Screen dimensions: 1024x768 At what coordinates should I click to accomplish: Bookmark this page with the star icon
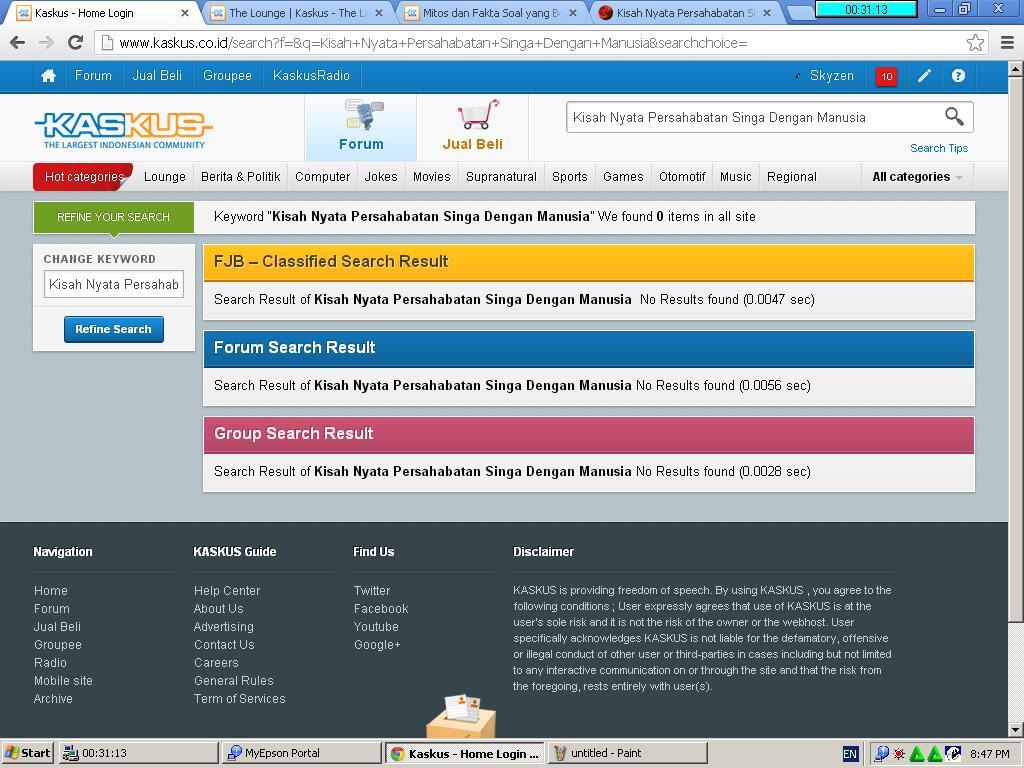tap(975, 43)
